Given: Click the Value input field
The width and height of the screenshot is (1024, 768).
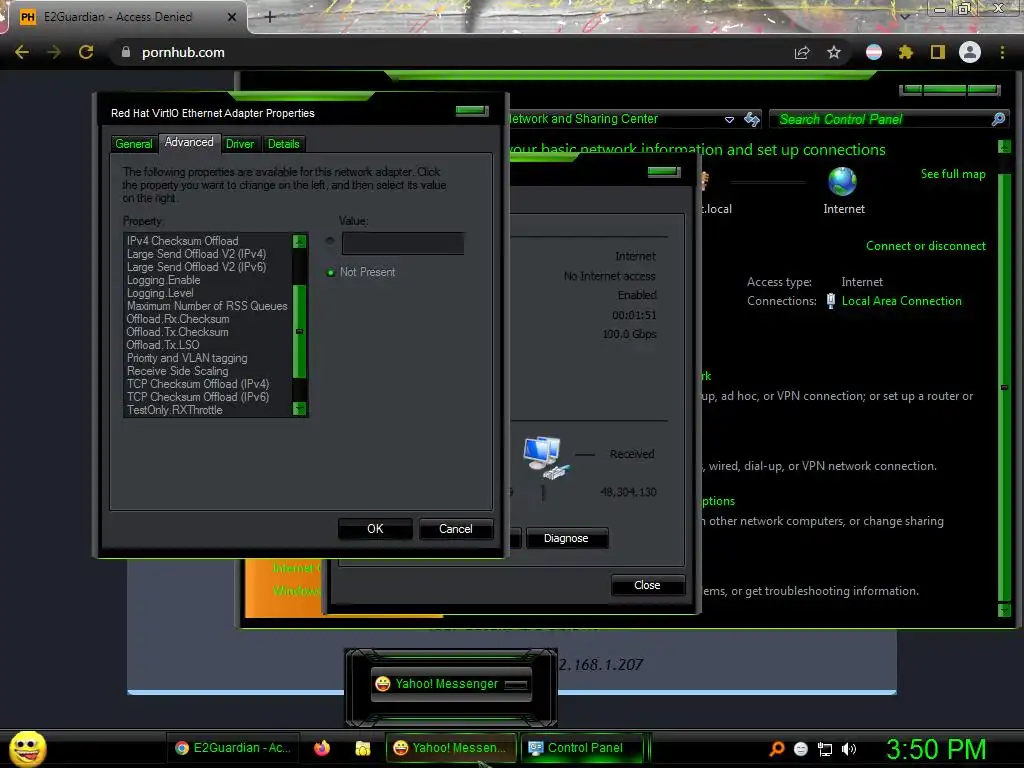Looking at the screenshot, I should 403,244.
